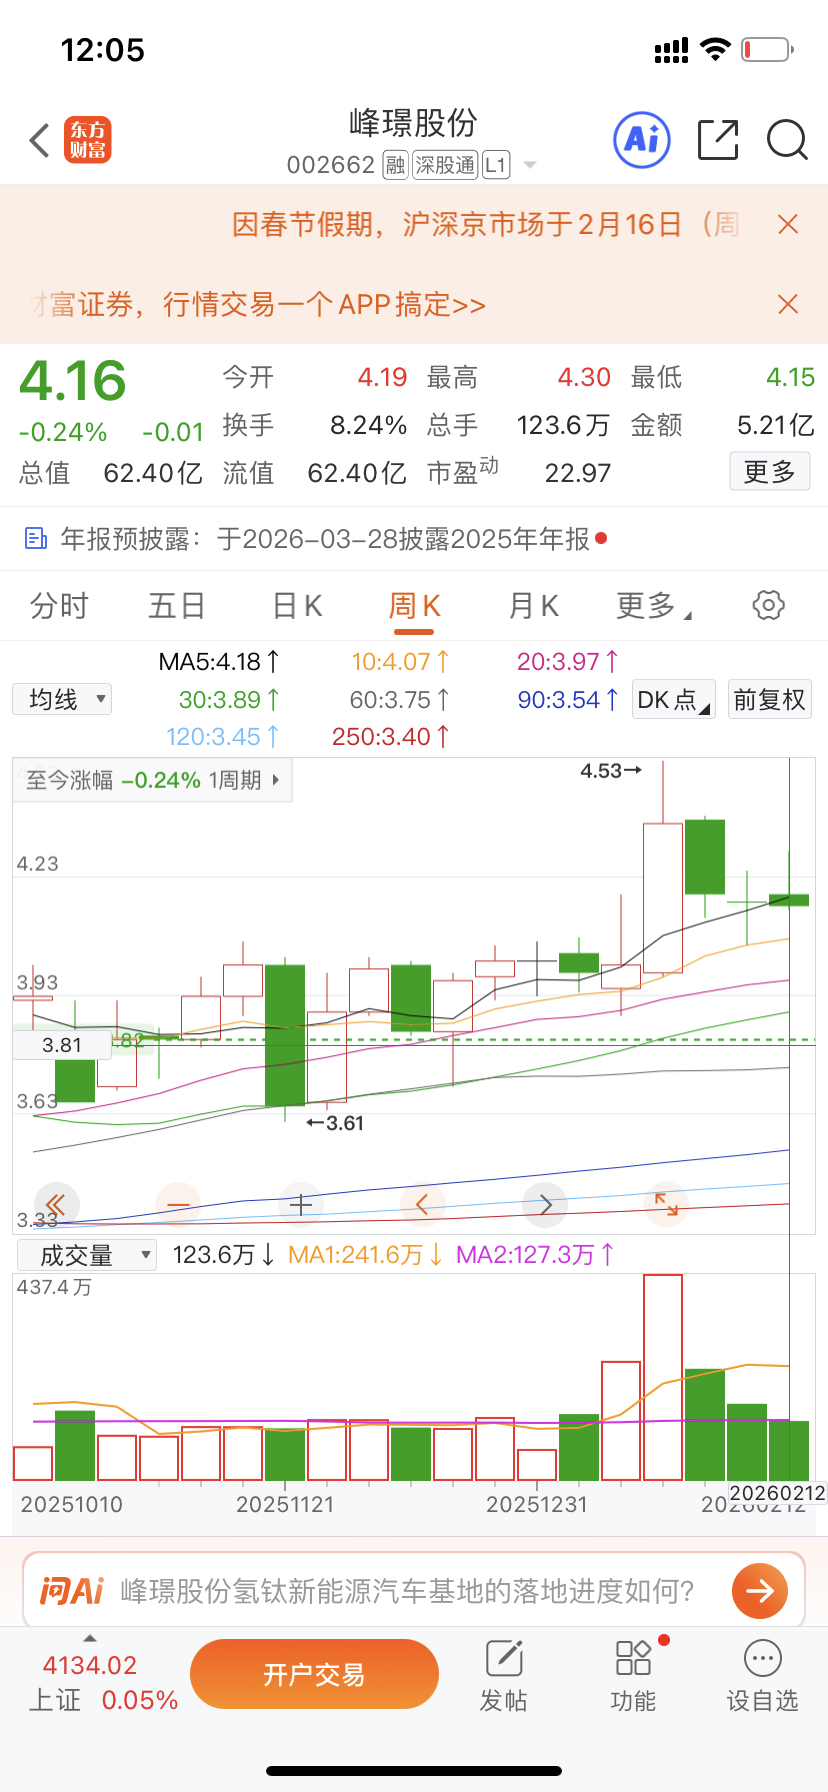Tap the 融 margin tag

click(395, 165)
